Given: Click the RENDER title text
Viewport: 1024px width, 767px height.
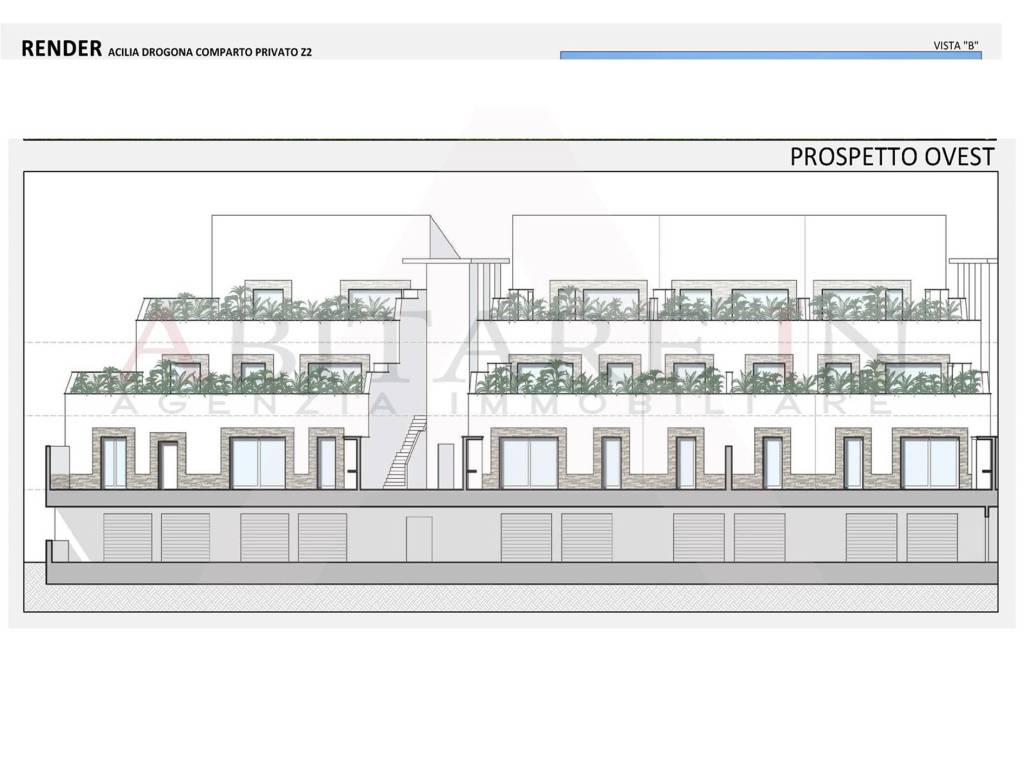Looking at the screenshot, I should [x=60, y=48].
